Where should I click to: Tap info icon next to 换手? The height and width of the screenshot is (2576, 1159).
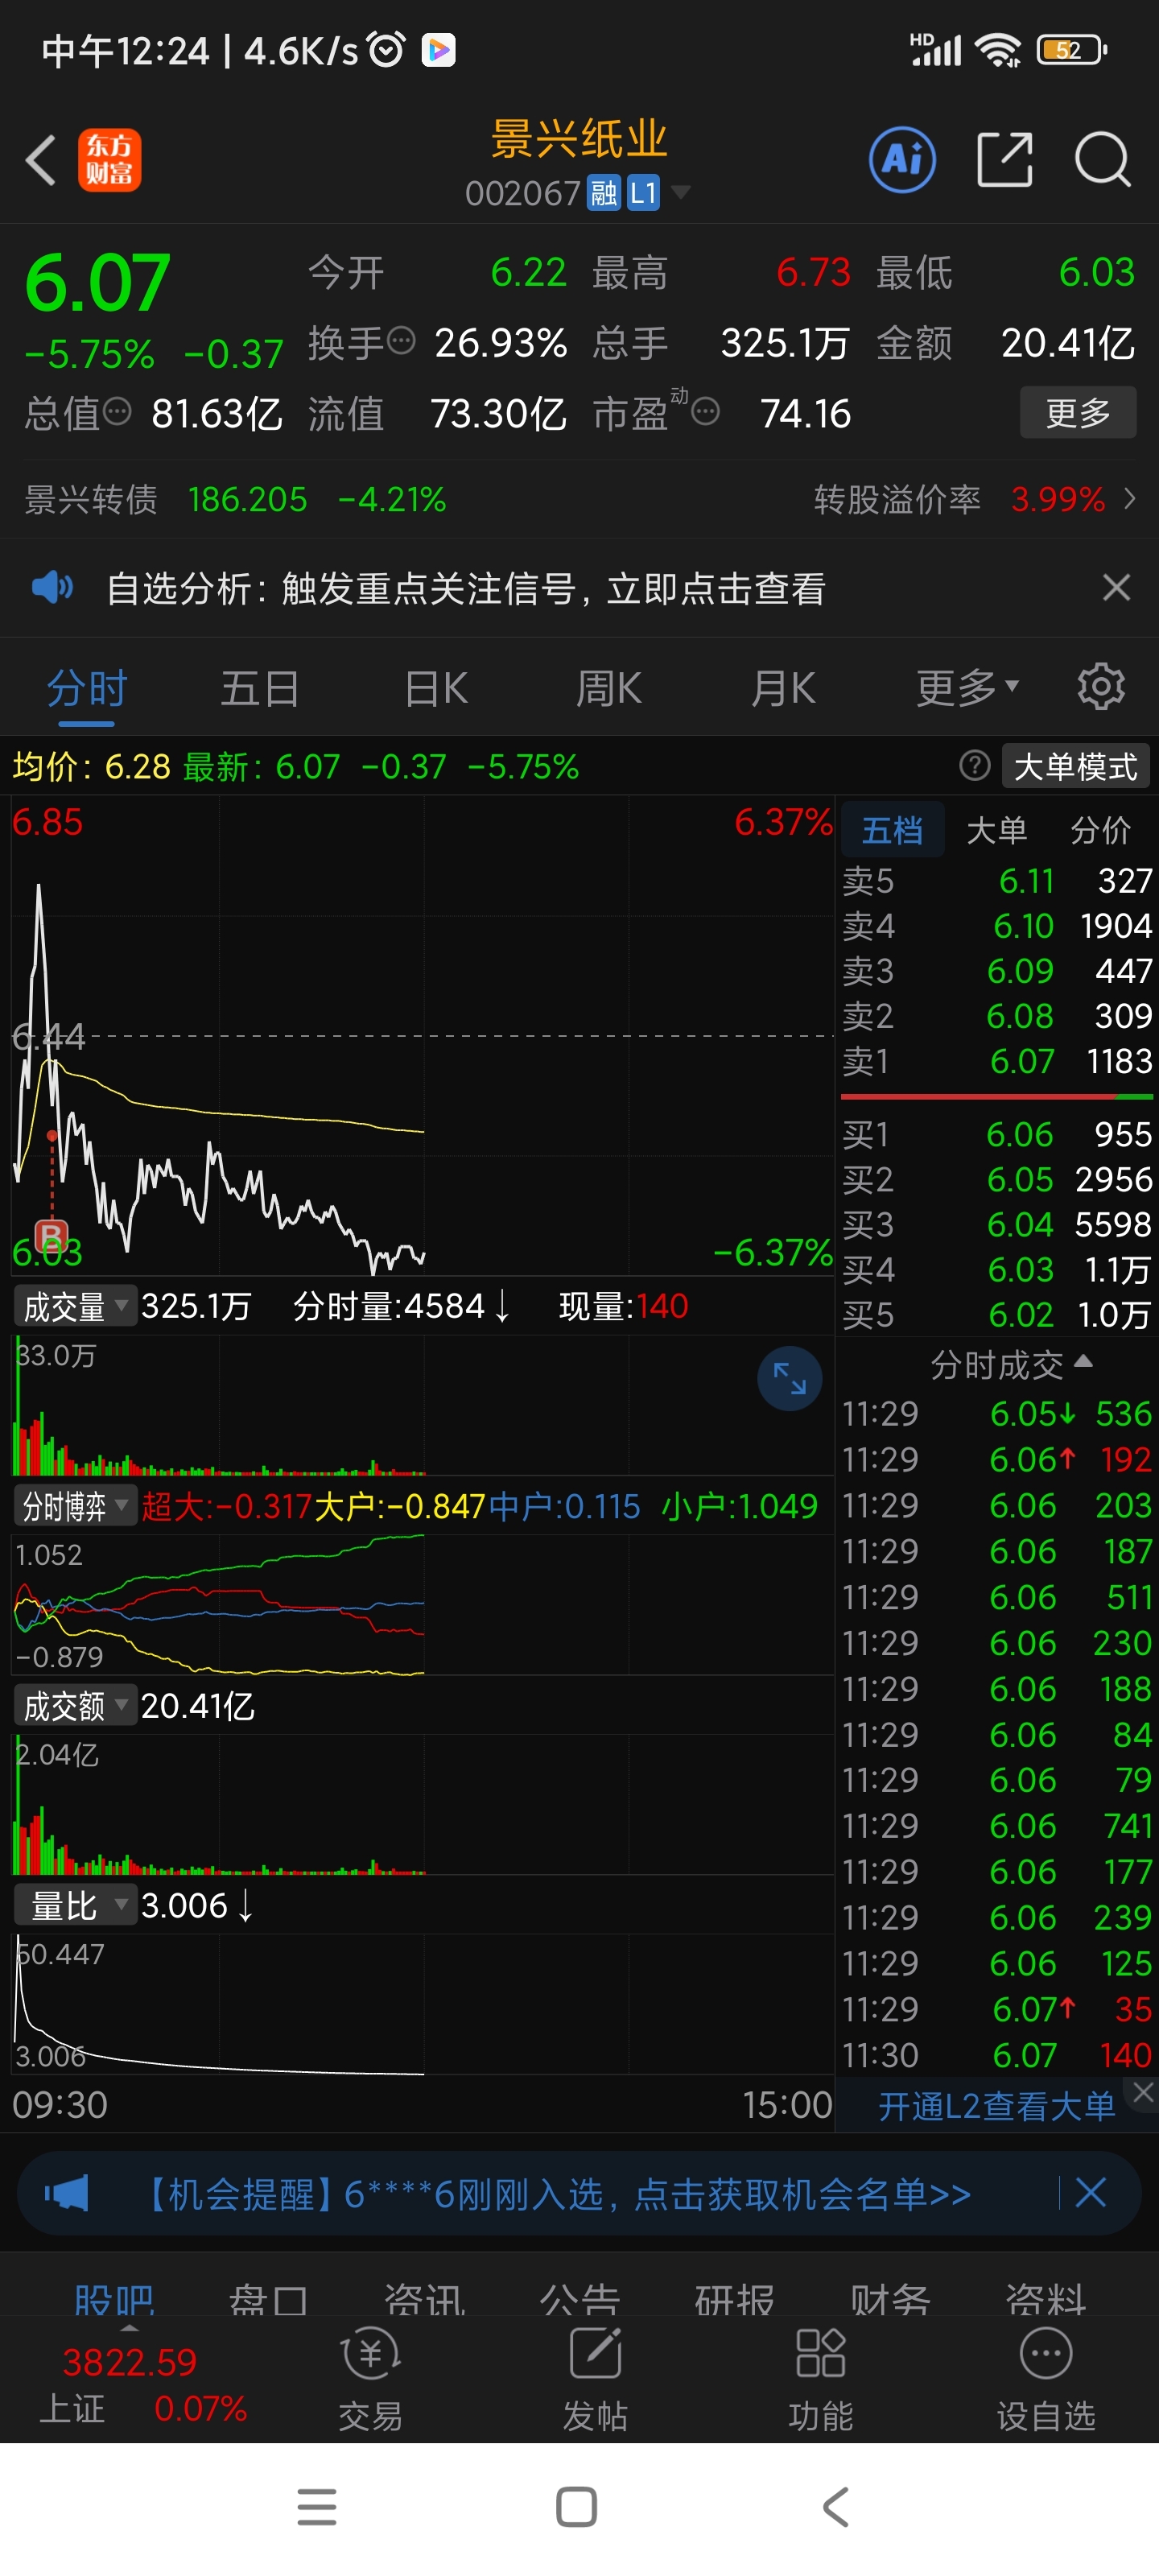tap(400, 340)
